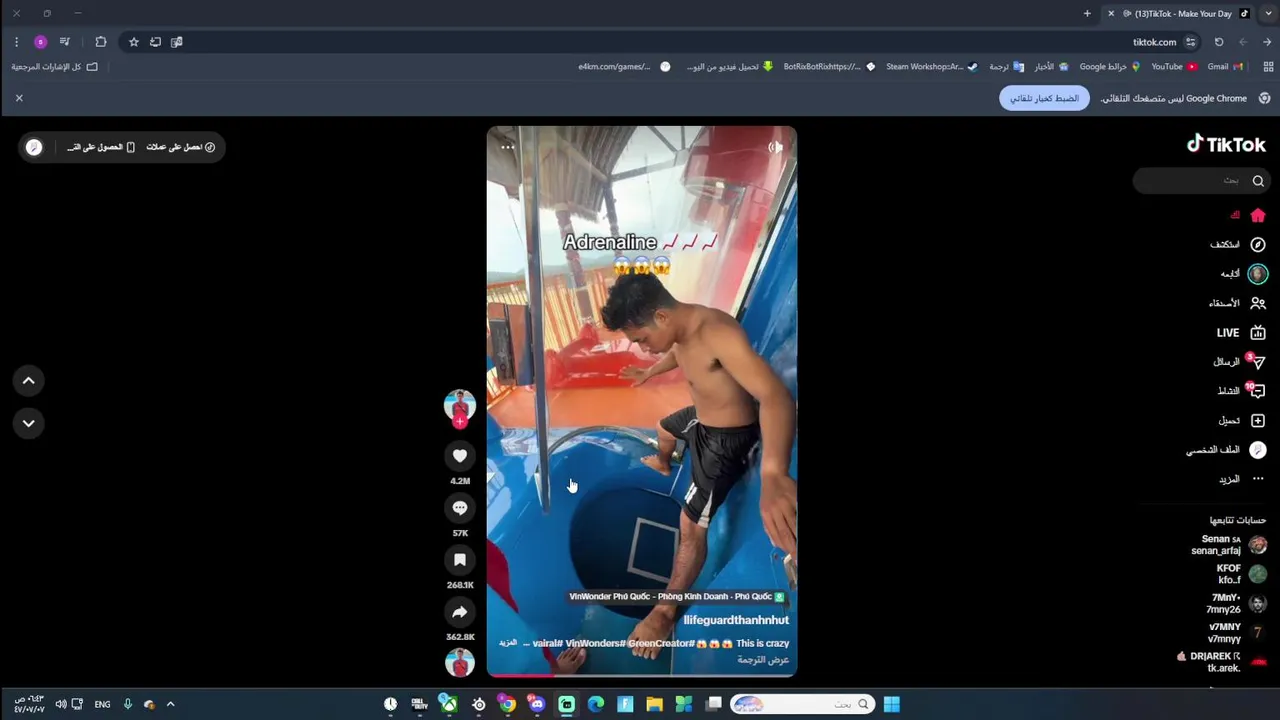Click the show translation (عرض الترجمة) link

763,660
